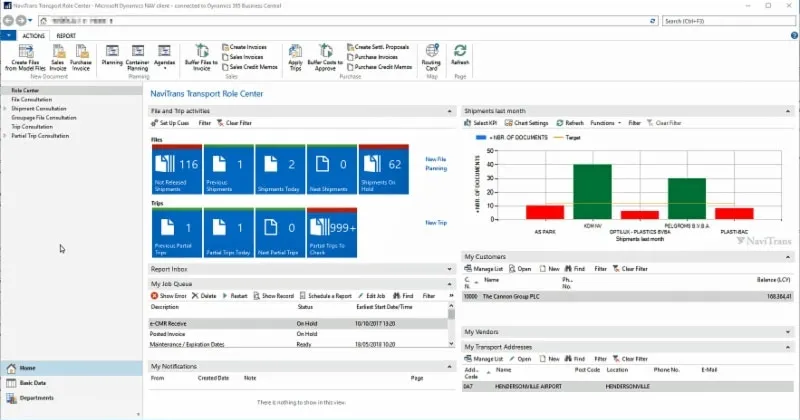The height and width of the screenshot is (420, 800).
Task: Click Buffer Files to Invoice
Action: pos(201,57)
